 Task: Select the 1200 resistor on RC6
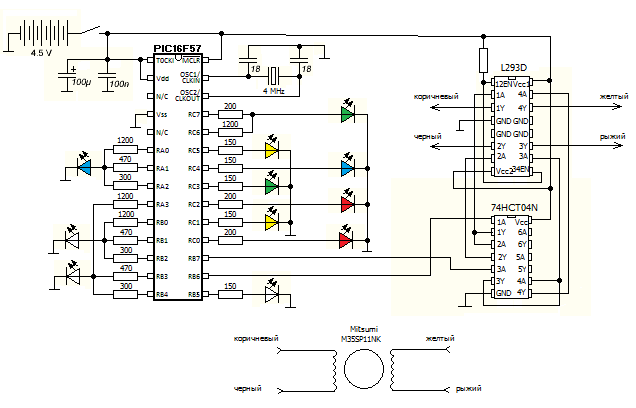230,132
